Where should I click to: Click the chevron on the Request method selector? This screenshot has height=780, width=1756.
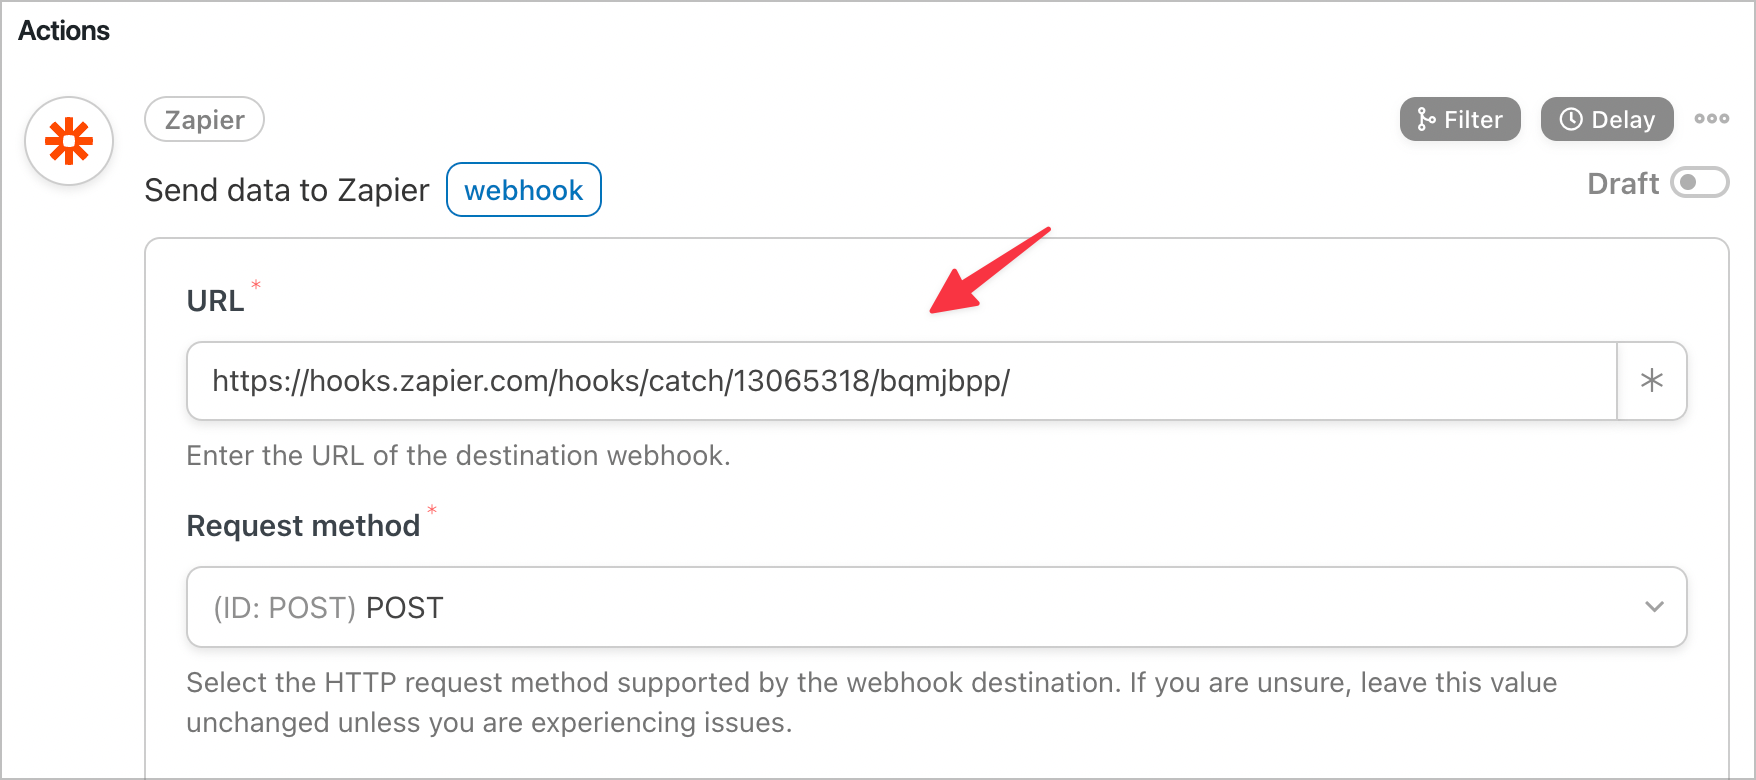[x=1655, y=607]
